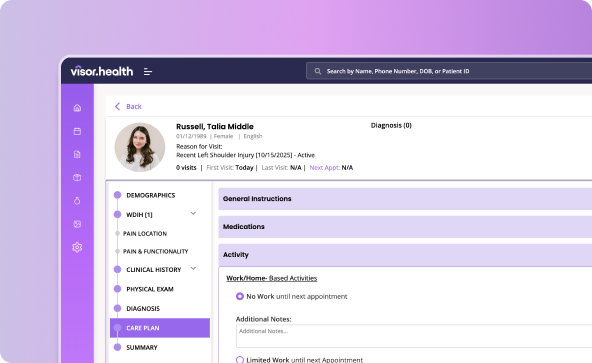This screenshot has width=592, height=363.
Task: Open the document icon in sidebar
Action: 77,154
